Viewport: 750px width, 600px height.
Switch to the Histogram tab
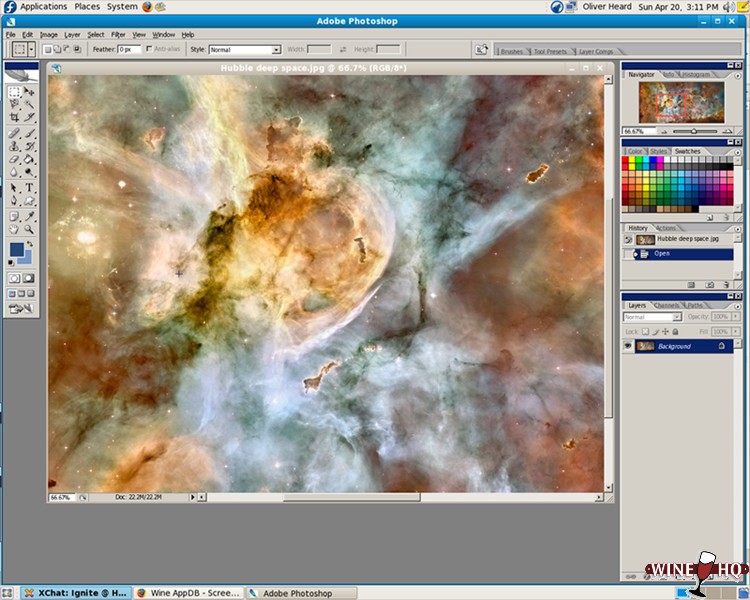696,75
